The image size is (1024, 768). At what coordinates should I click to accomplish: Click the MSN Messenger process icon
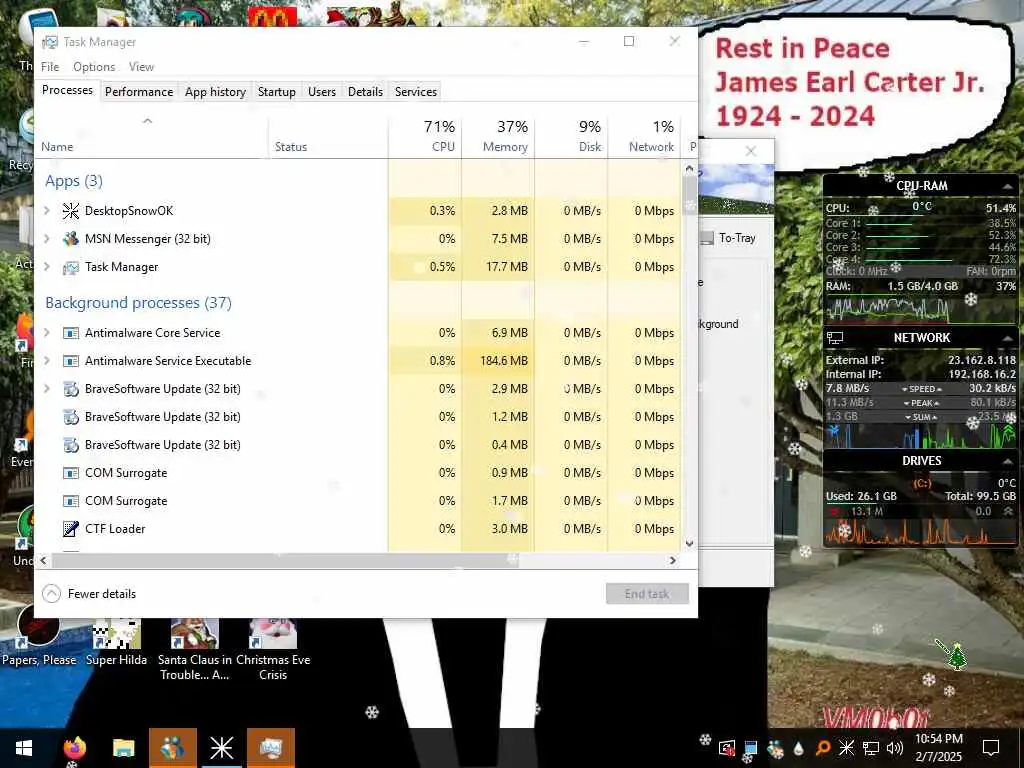coord(71,239)
